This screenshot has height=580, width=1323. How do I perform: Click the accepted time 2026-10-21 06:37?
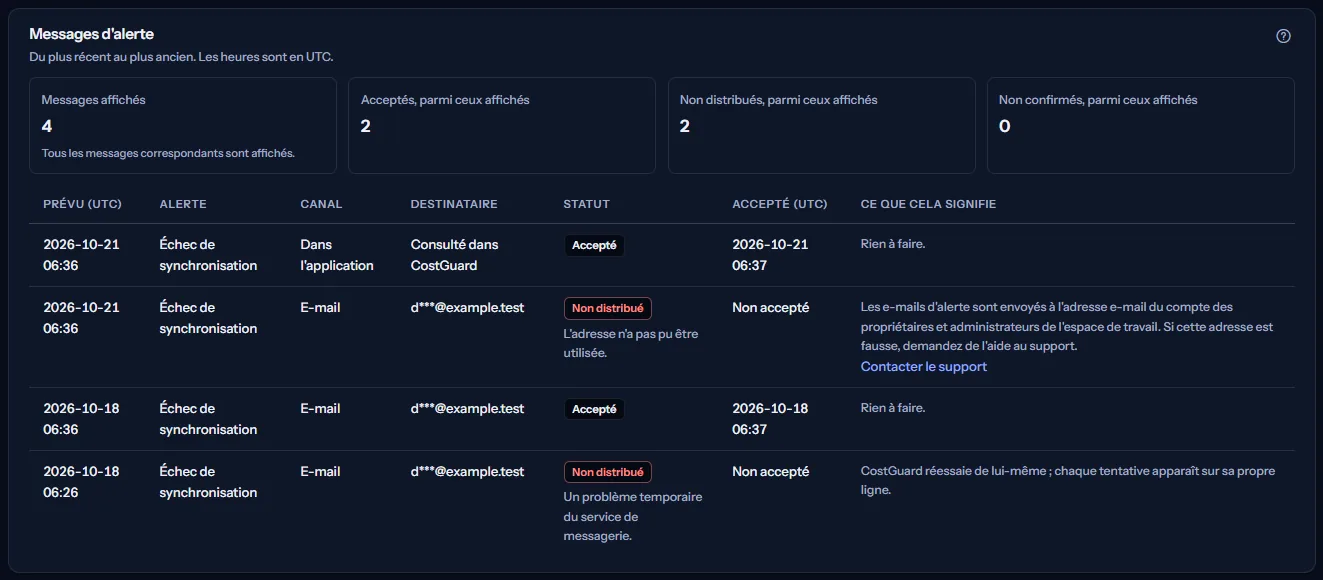coord(770,255)
